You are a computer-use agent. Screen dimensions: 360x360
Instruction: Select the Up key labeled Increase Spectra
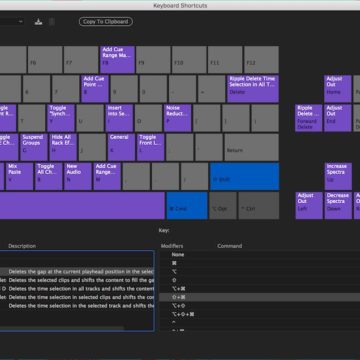click(x=338, y=176)
